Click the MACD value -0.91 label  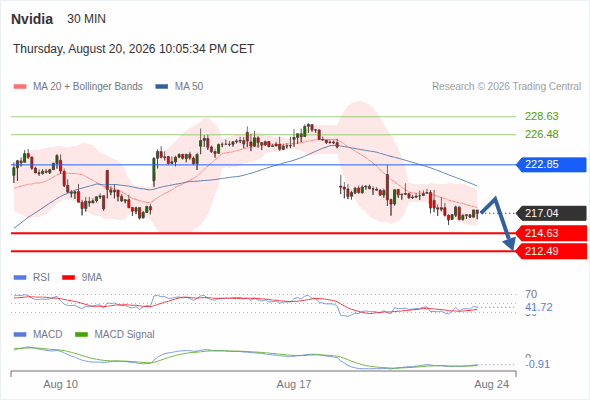537,364
